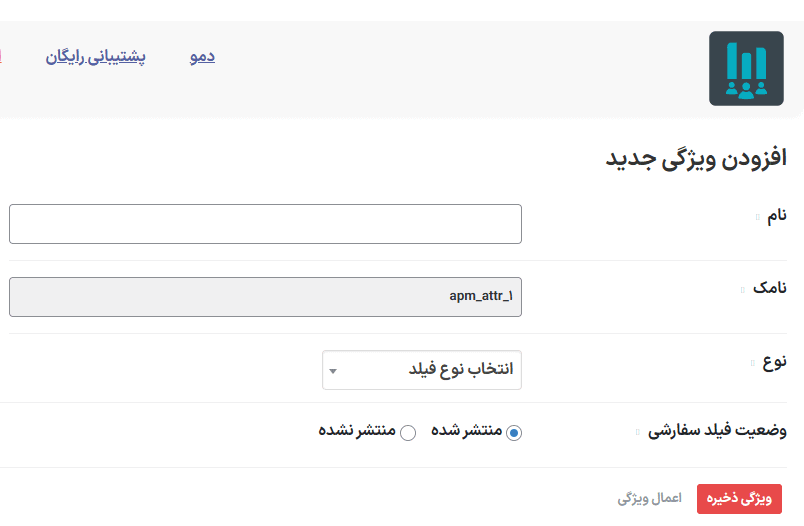Viewport: 804px width, 526px height.
Task: Click the arrow on the field type select
Action: coord(333,371)
